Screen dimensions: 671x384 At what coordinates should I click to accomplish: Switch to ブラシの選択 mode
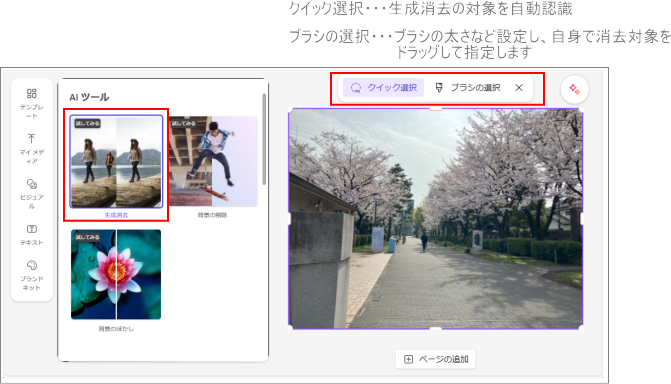click(x=467, y=88)
